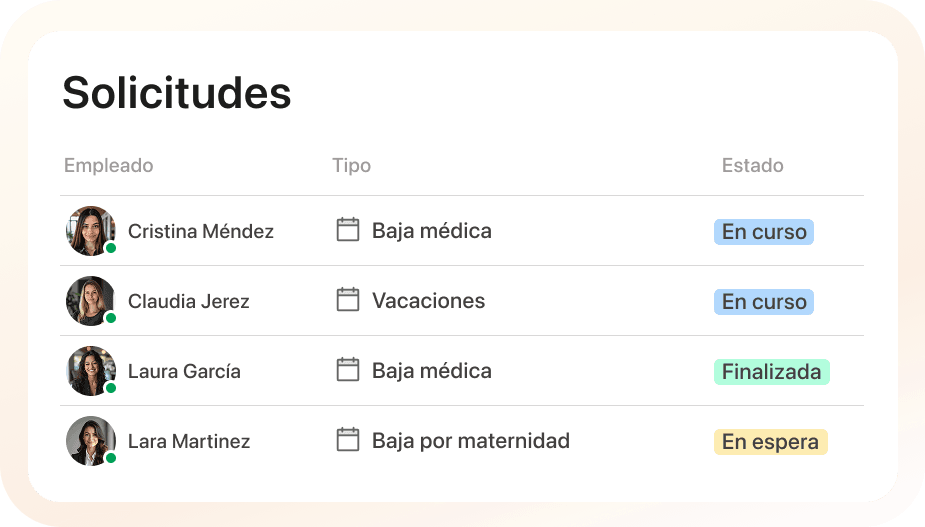The image size is (925, 527).
Task: Open Cristina Méndez's avatar photo
Action: pyautogui.click(x=90, y=231)
